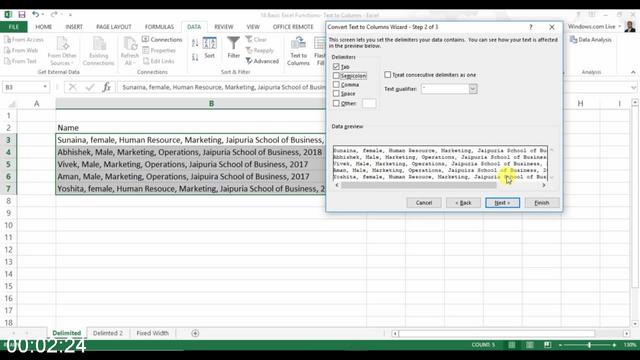The image size is (640, 360).
Task: Switch to the FORMULAS tab
Action: pyautogui.click(x=159, y=27)
